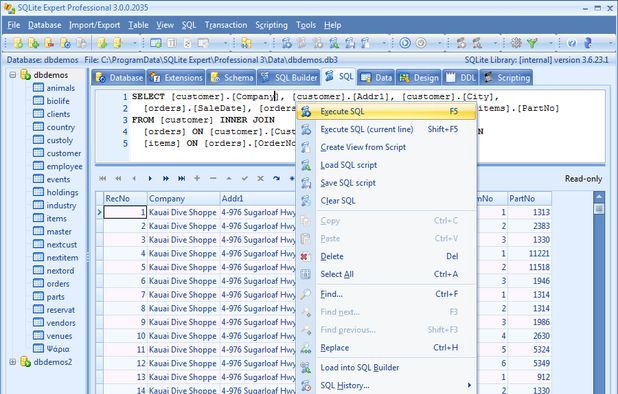Image resolution: width=618 pixels, height=394 pixels.
Task: Select Clear SQL in the context menu
Action: tap(386, 201)
